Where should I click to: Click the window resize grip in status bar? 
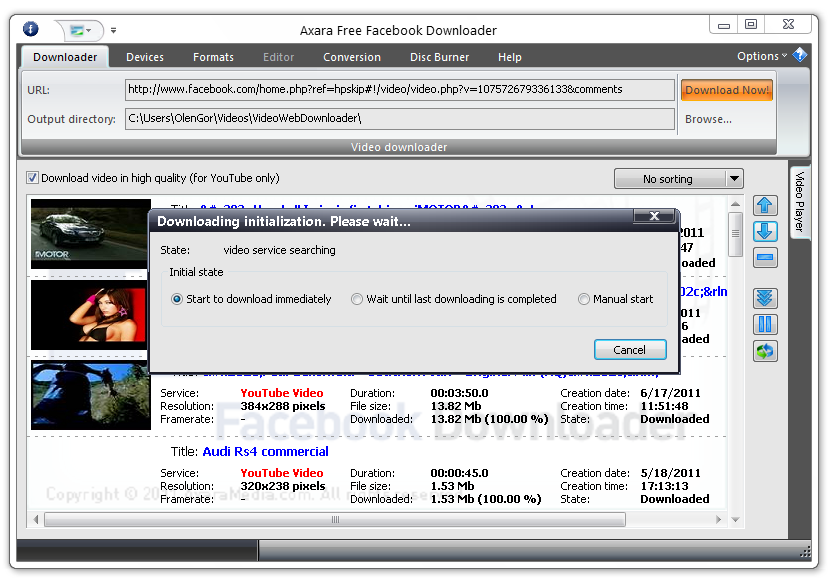point(805,552)
